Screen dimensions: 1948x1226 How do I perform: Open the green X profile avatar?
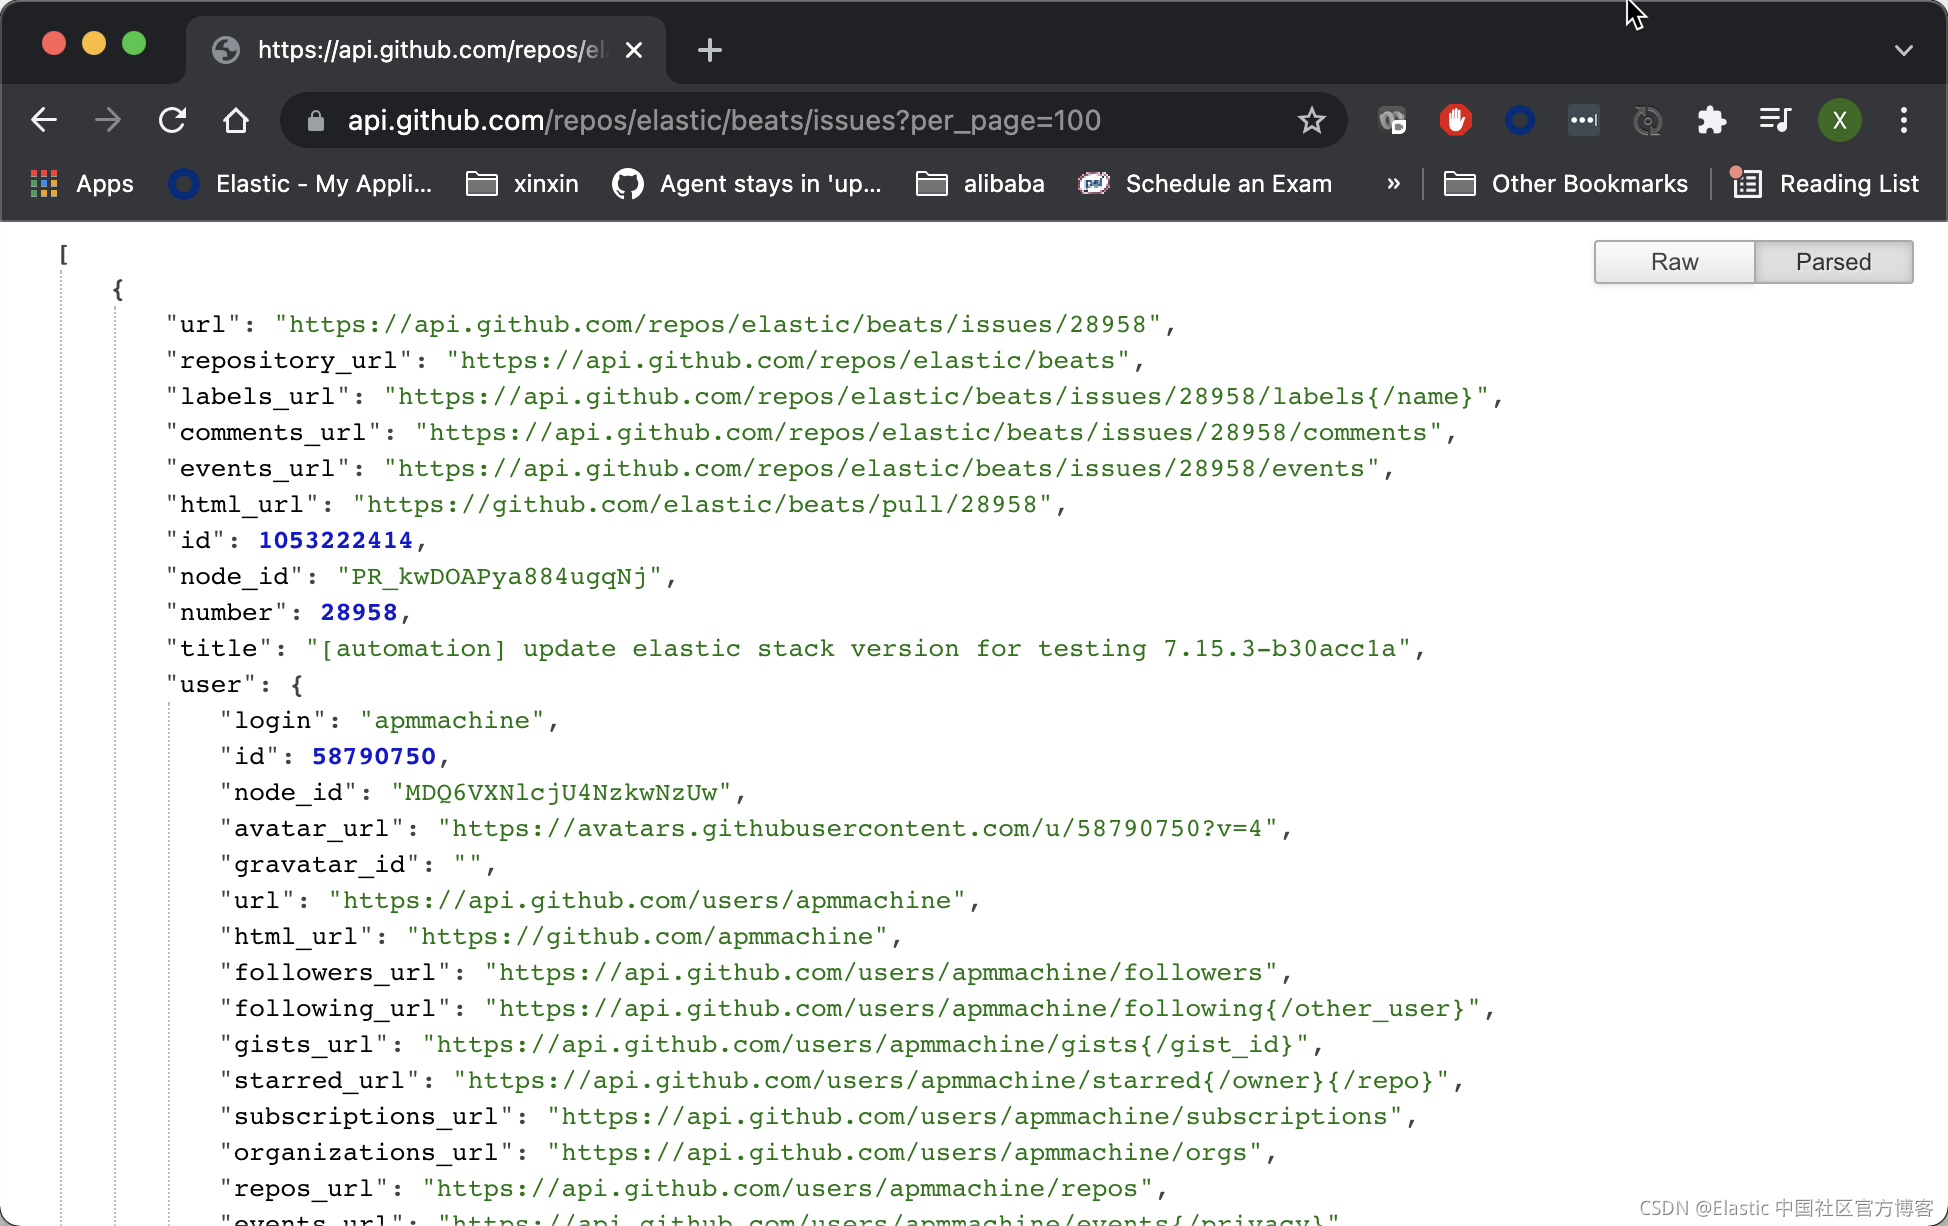1839,120
